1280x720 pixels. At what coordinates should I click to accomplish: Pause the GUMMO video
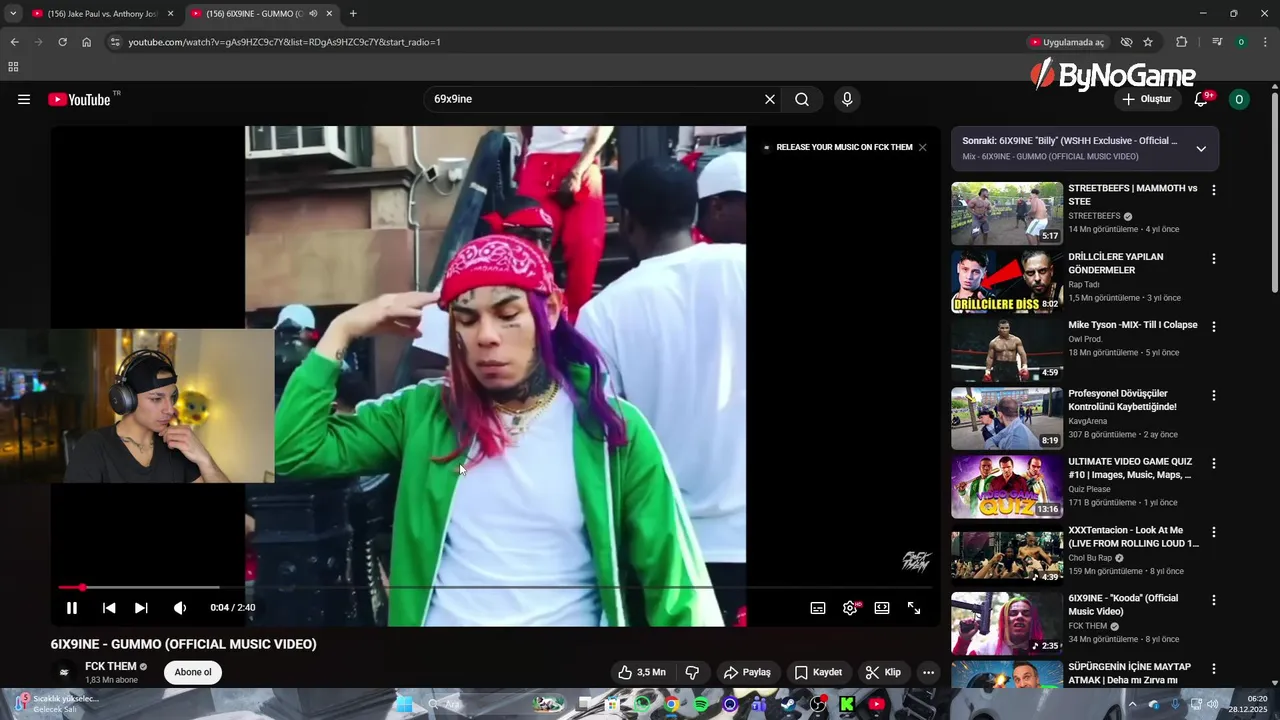[x=72, y=608]
